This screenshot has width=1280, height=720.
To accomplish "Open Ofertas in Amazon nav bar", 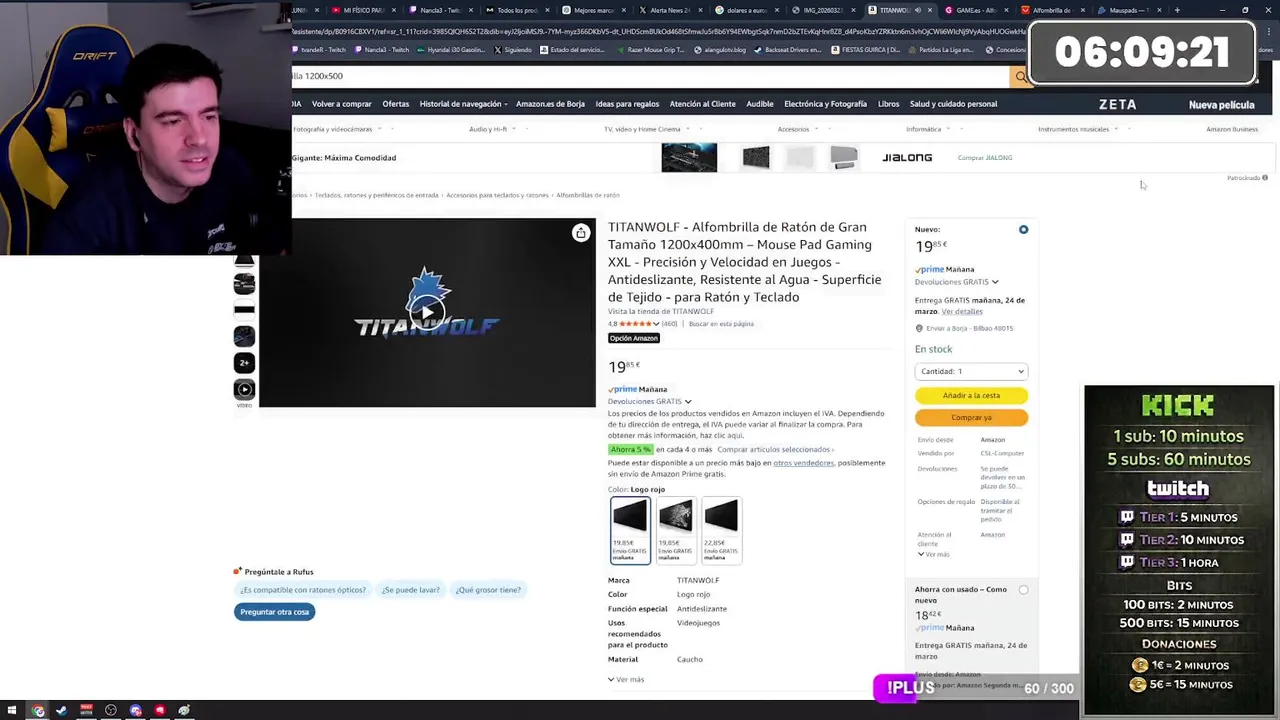I will (395, 104).
